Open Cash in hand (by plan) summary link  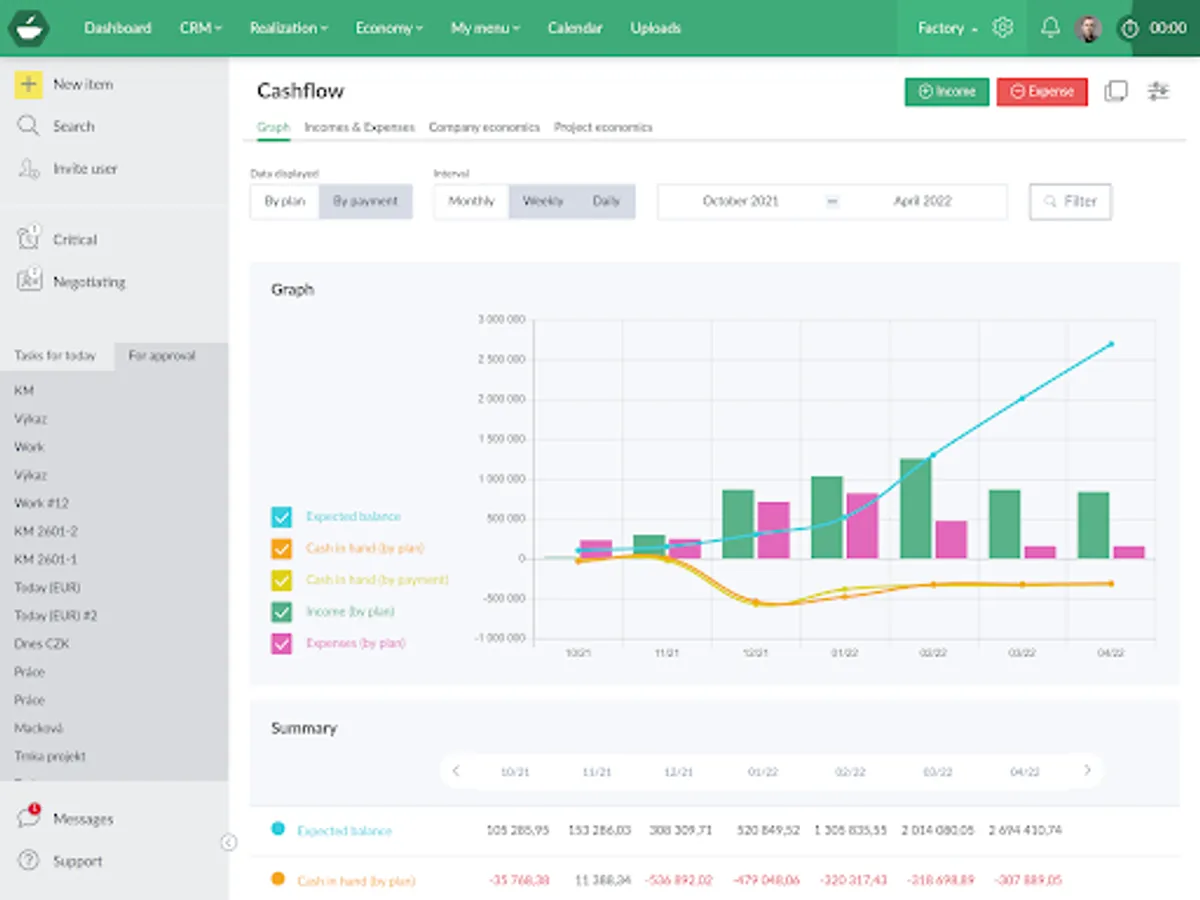356,880
